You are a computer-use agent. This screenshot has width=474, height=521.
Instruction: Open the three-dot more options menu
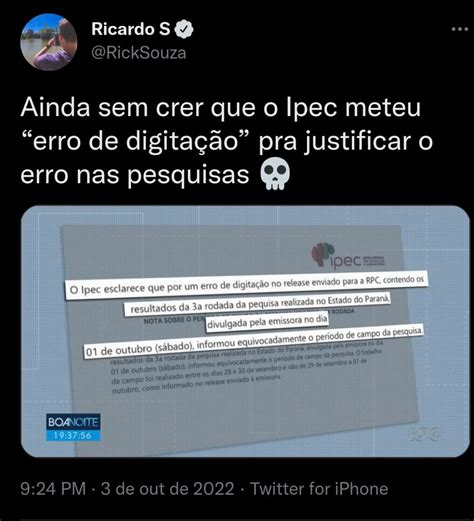[x=460, y=29]
